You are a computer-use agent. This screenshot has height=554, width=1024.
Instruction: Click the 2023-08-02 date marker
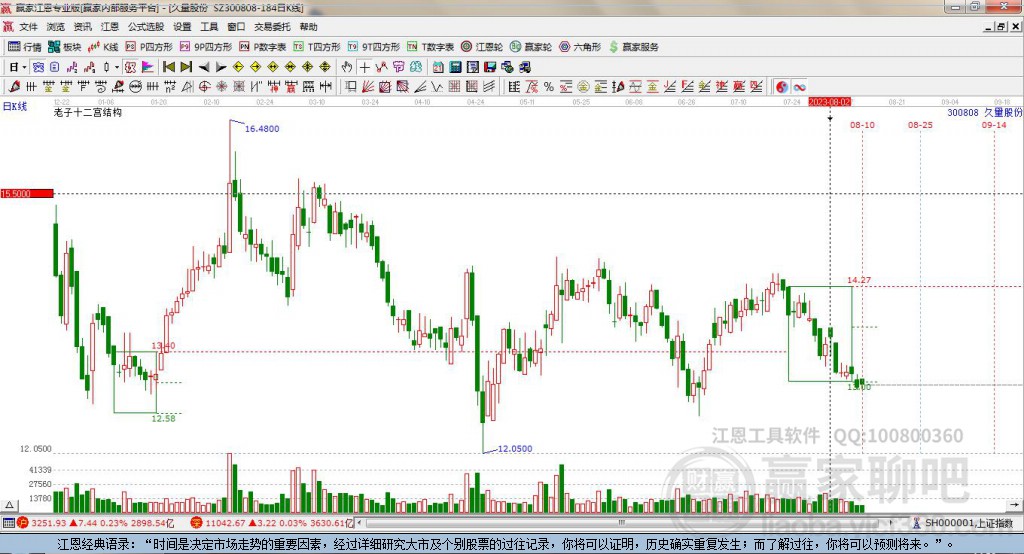coord(829,102)
